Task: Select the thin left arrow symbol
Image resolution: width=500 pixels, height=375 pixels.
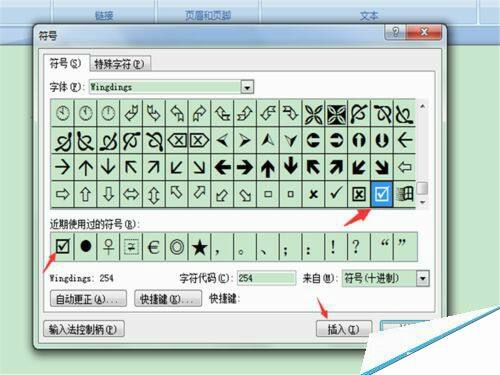Action: pyautogui.click(x=405, y=140)
